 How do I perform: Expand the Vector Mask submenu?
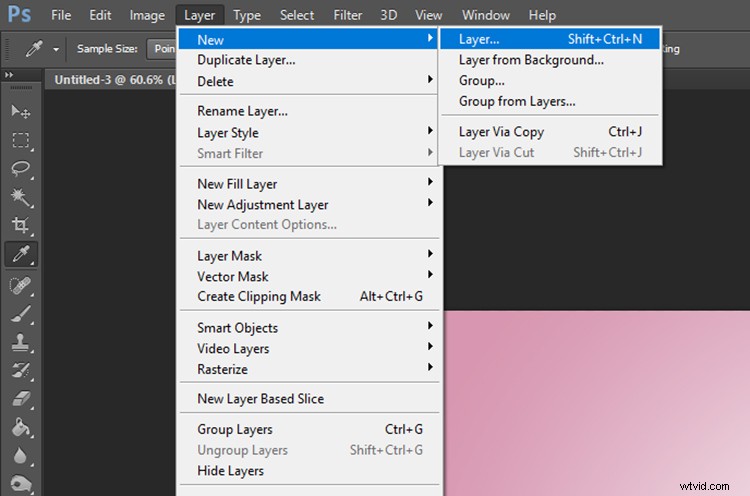point(308,276)
